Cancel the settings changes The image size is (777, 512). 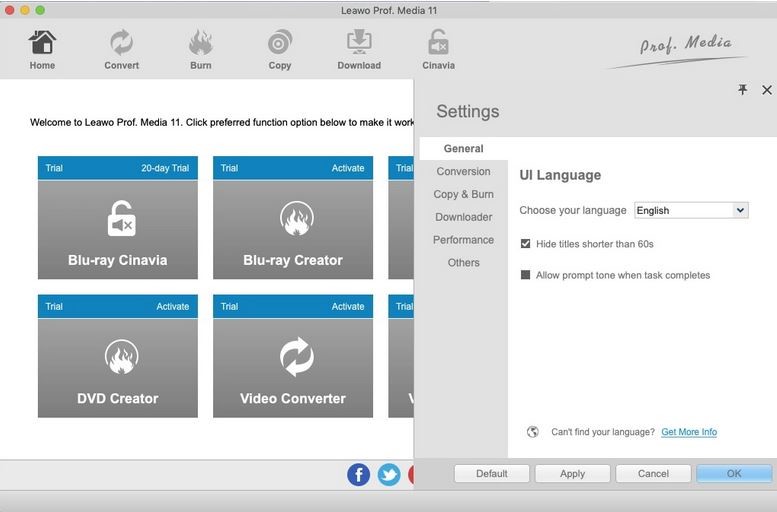[x=653, y=473]
